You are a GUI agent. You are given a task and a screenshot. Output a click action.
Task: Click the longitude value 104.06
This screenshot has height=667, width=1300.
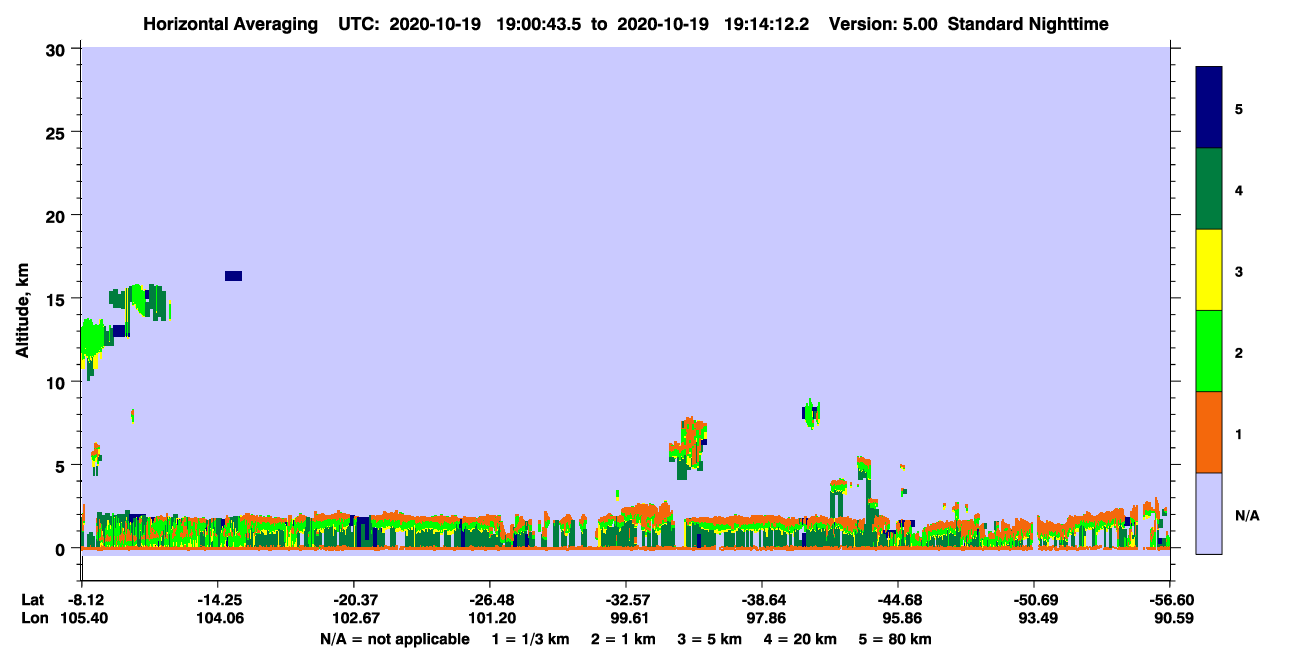tap(218, 619)
